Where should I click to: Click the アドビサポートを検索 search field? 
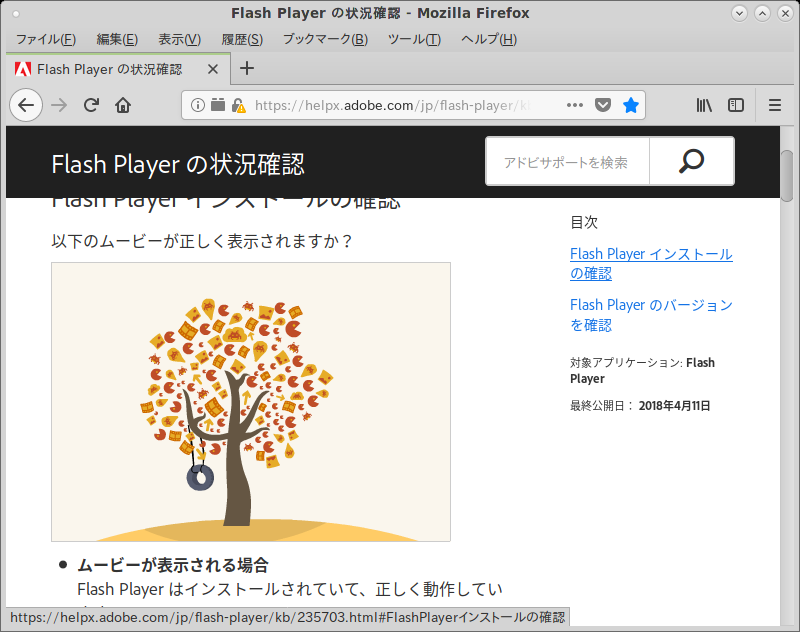567,161
